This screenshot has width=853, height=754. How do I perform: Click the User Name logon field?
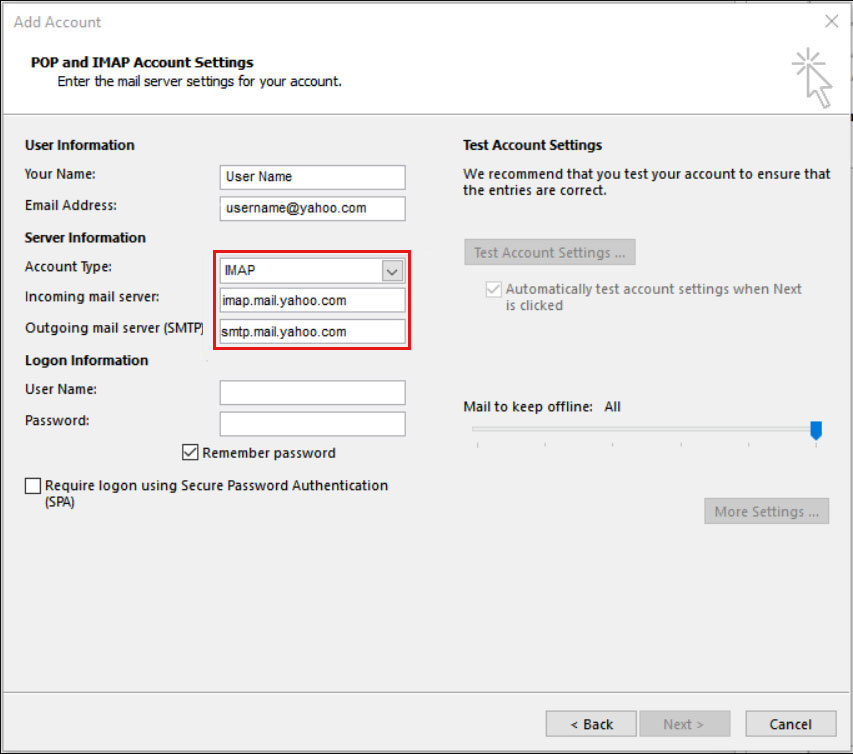(311, 392)
